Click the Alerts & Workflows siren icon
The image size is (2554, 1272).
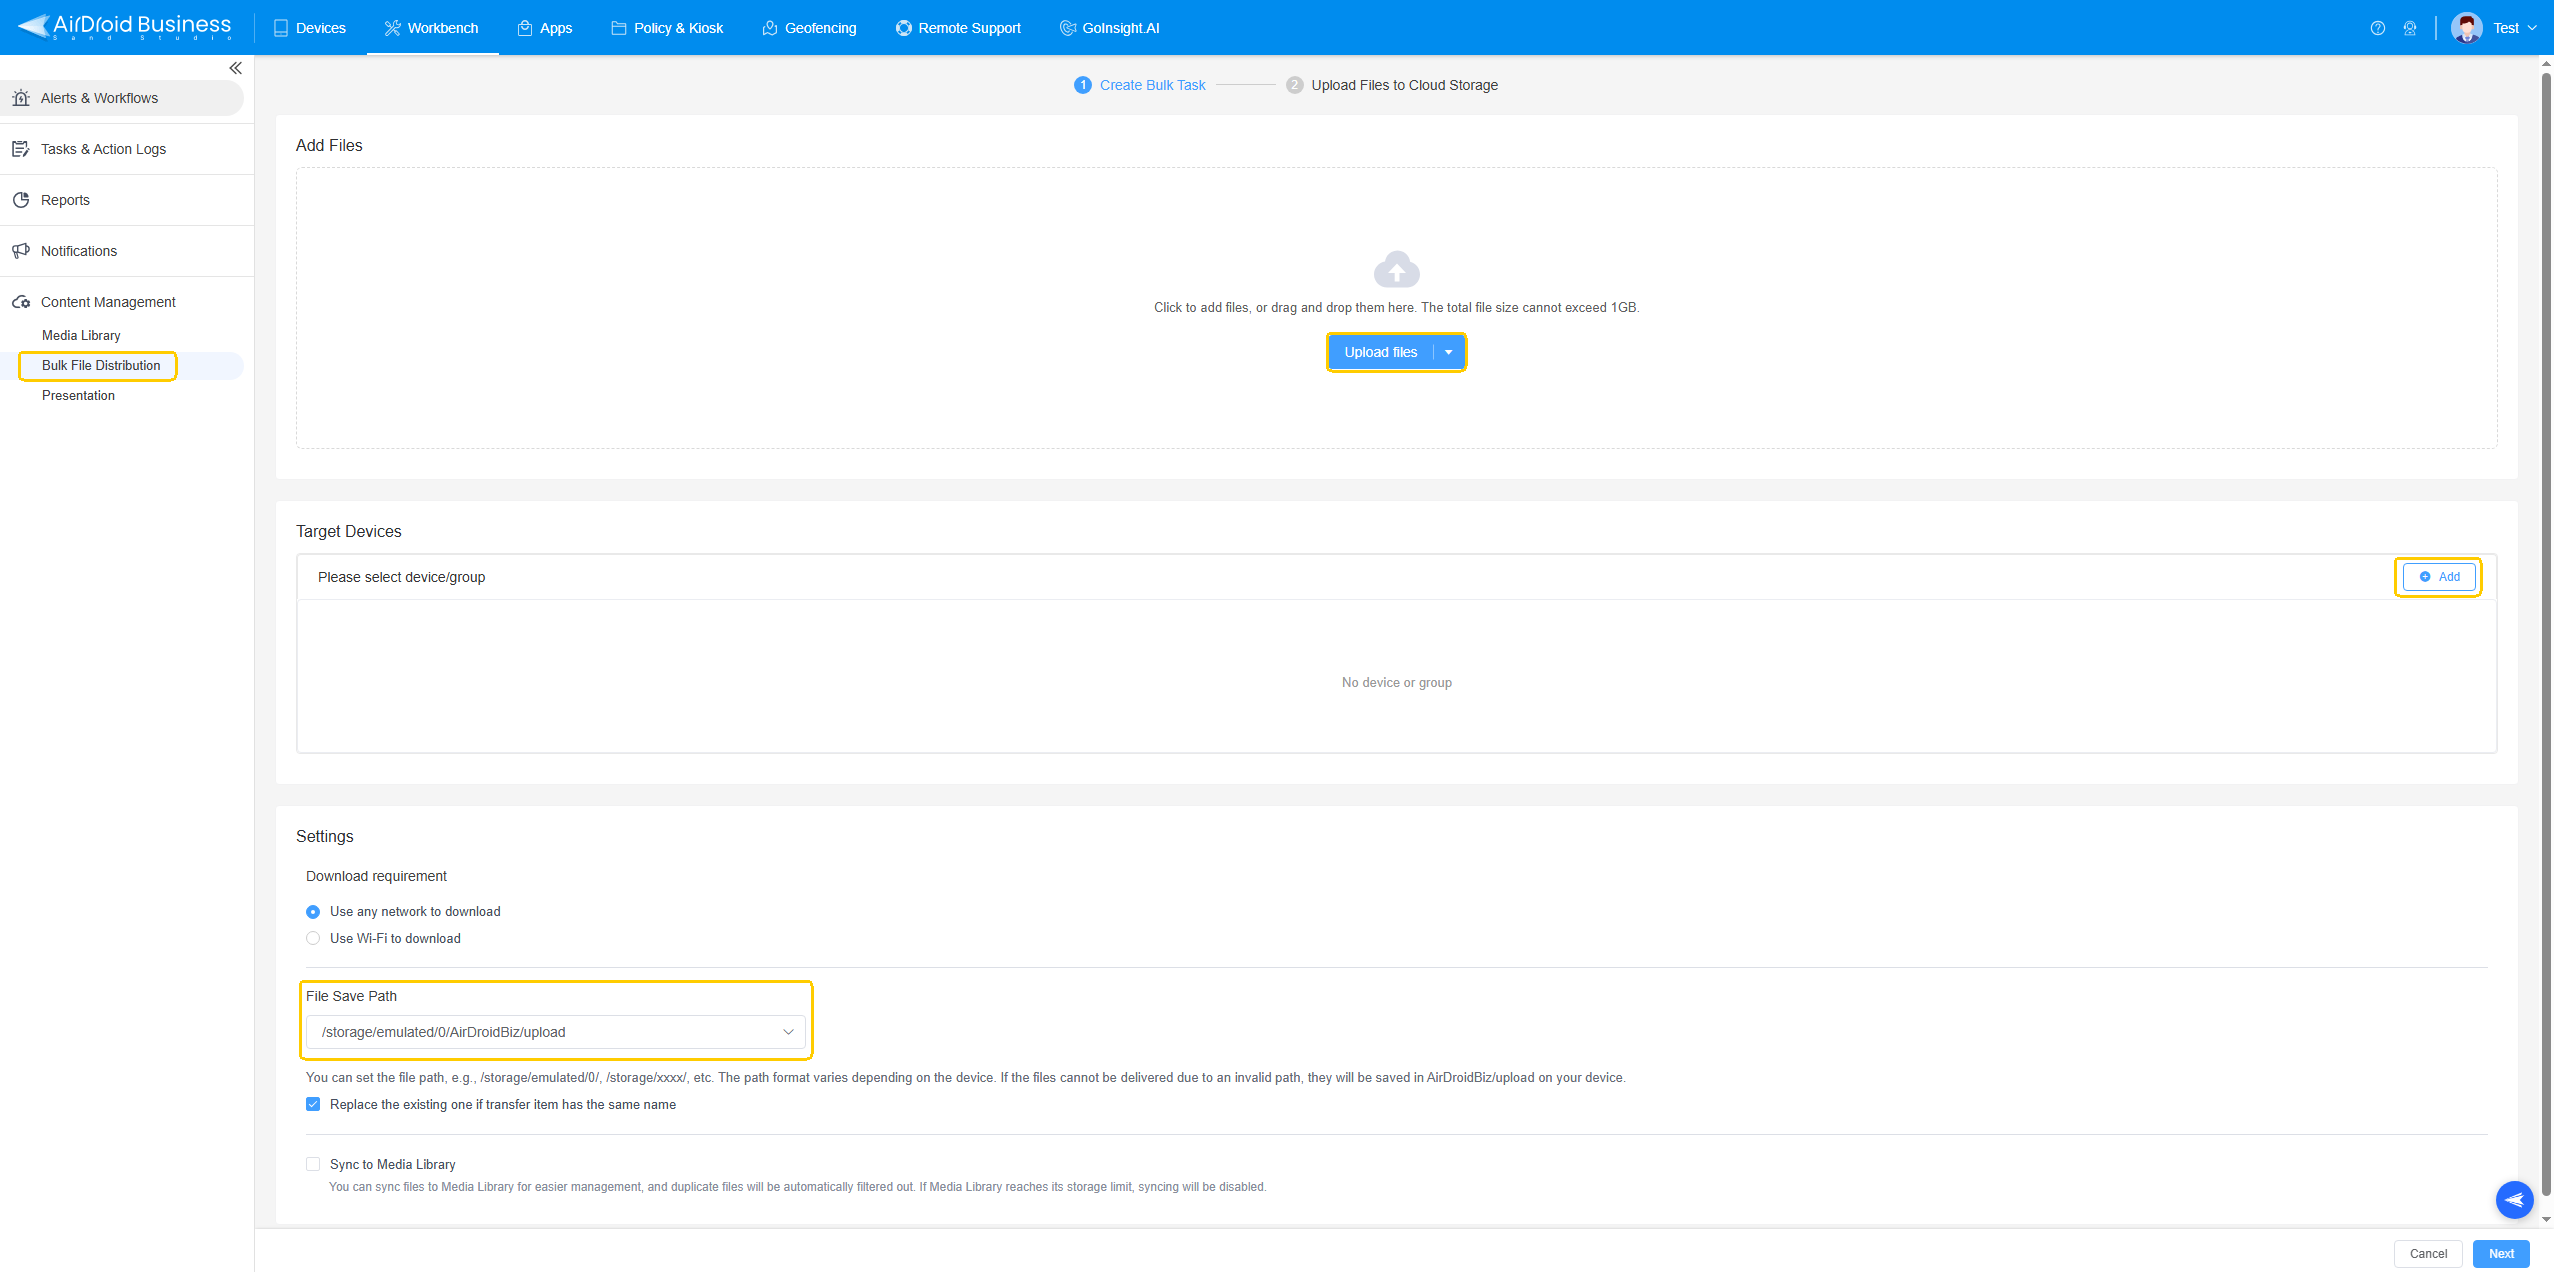21,98
